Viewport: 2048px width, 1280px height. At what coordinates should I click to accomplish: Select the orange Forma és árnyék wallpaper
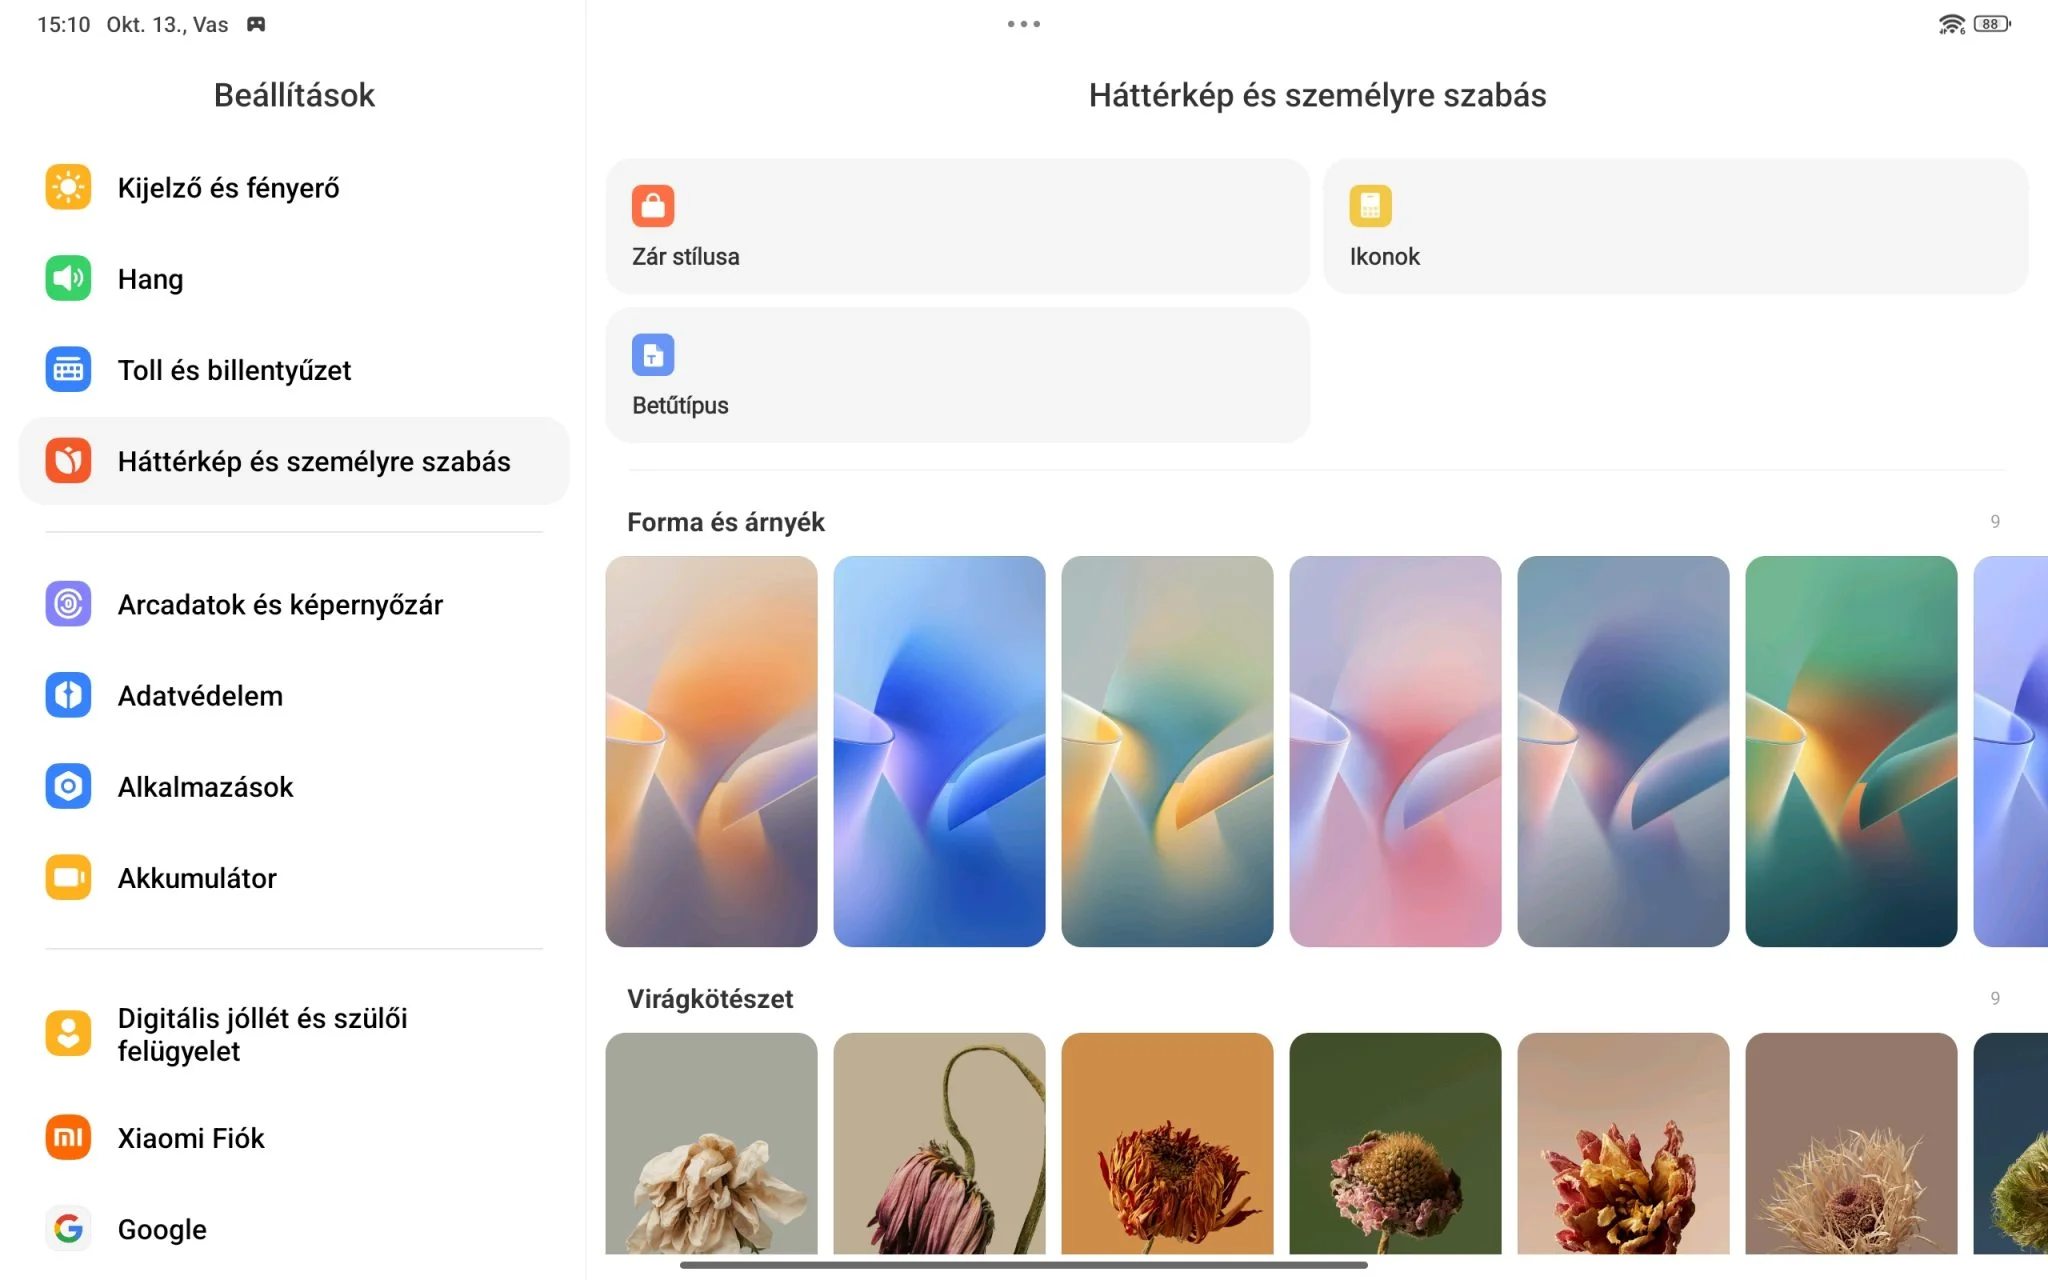(711, 751)
